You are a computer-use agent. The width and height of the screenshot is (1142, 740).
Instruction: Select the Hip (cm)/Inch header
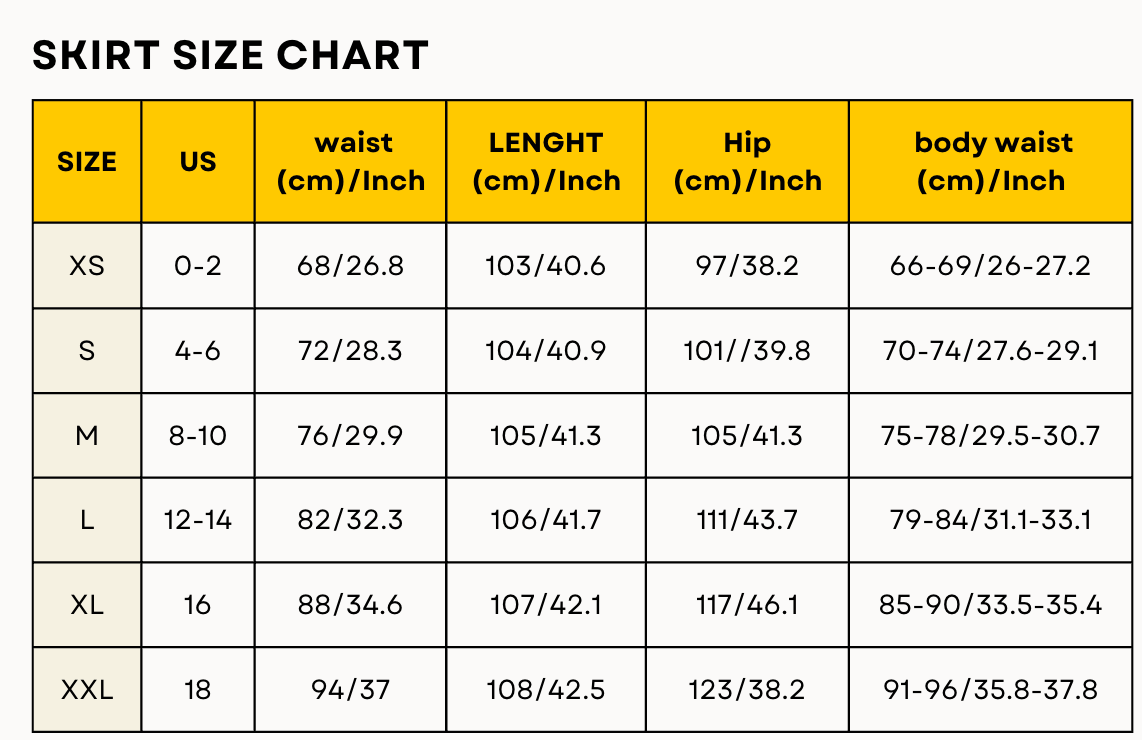pos(747,162)
